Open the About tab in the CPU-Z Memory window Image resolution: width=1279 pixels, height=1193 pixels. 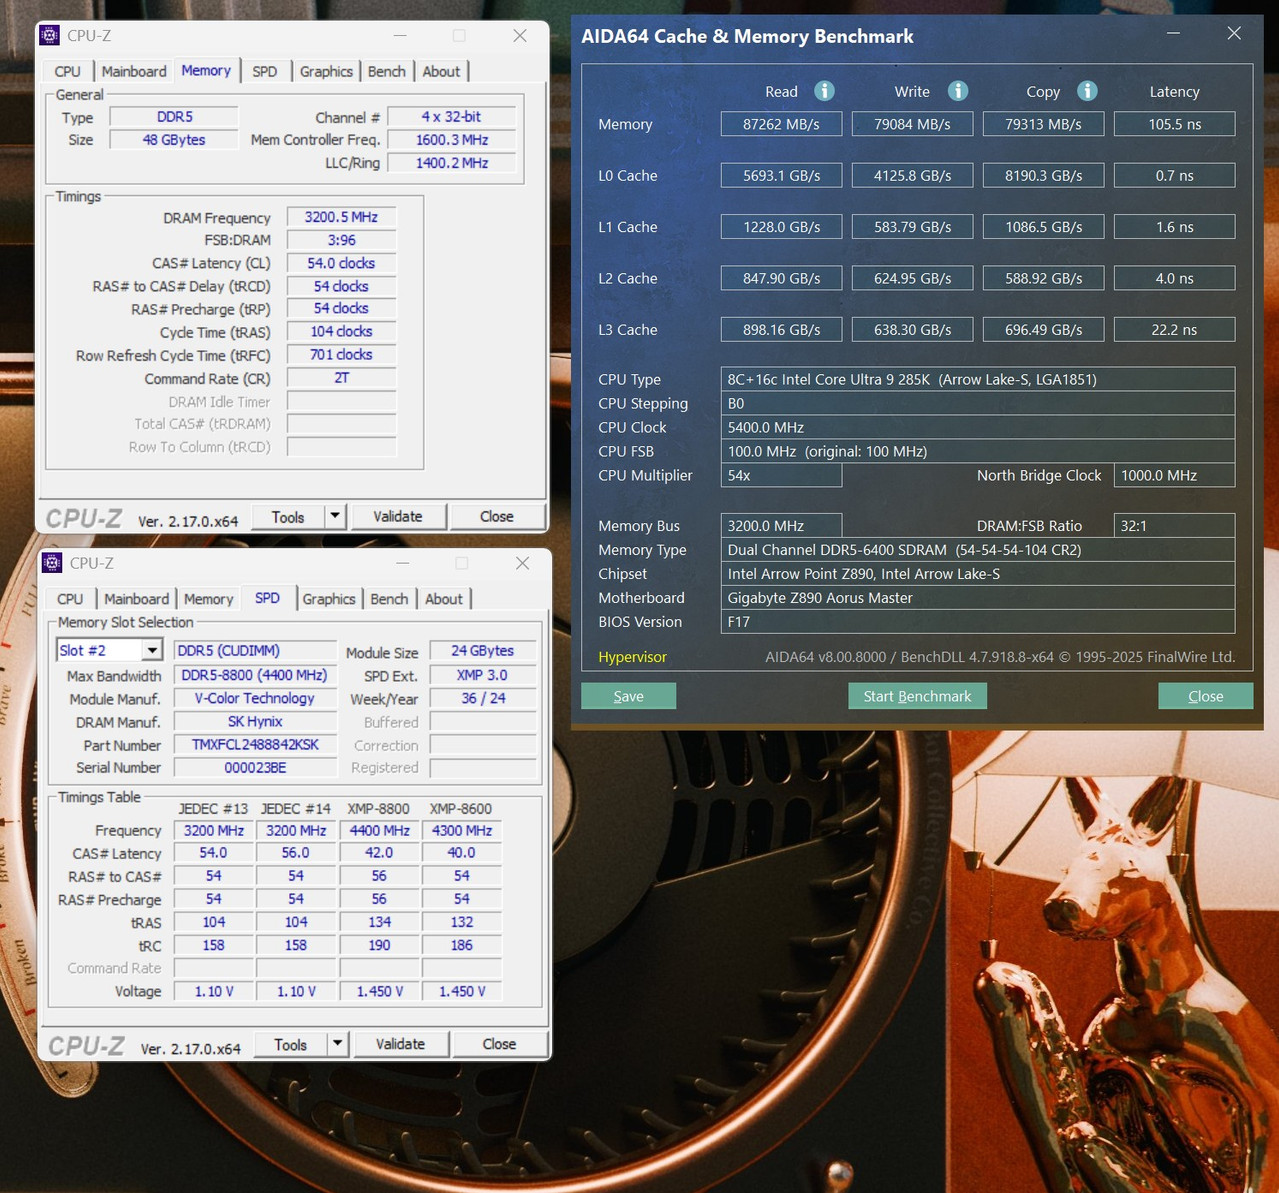[441, 71]
